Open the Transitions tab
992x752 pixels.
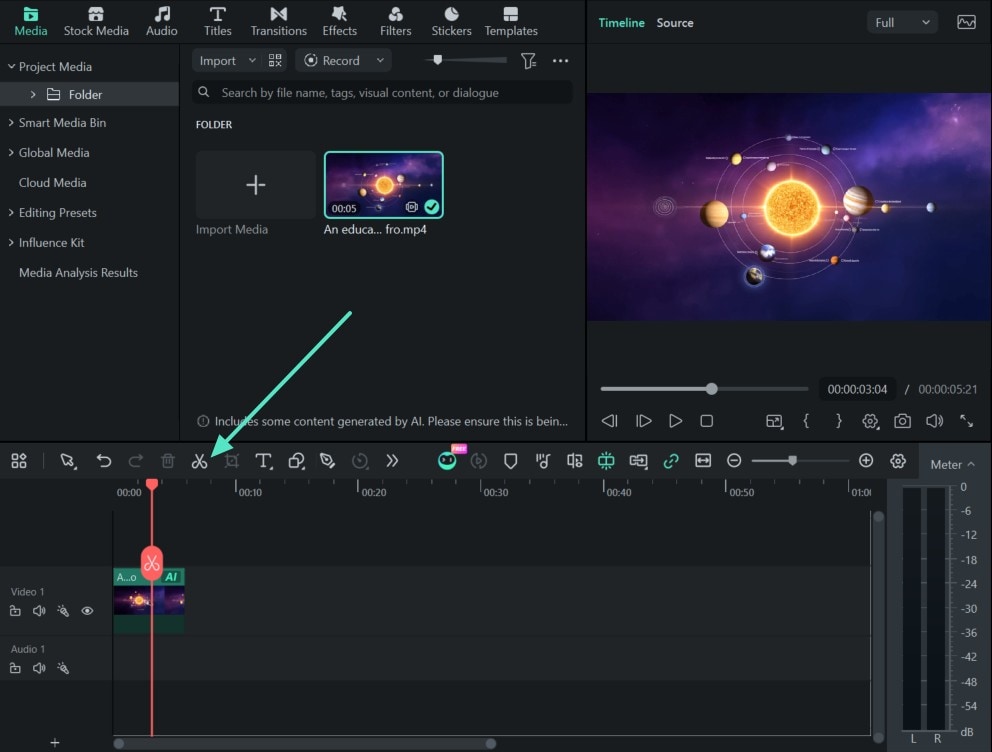278,22
